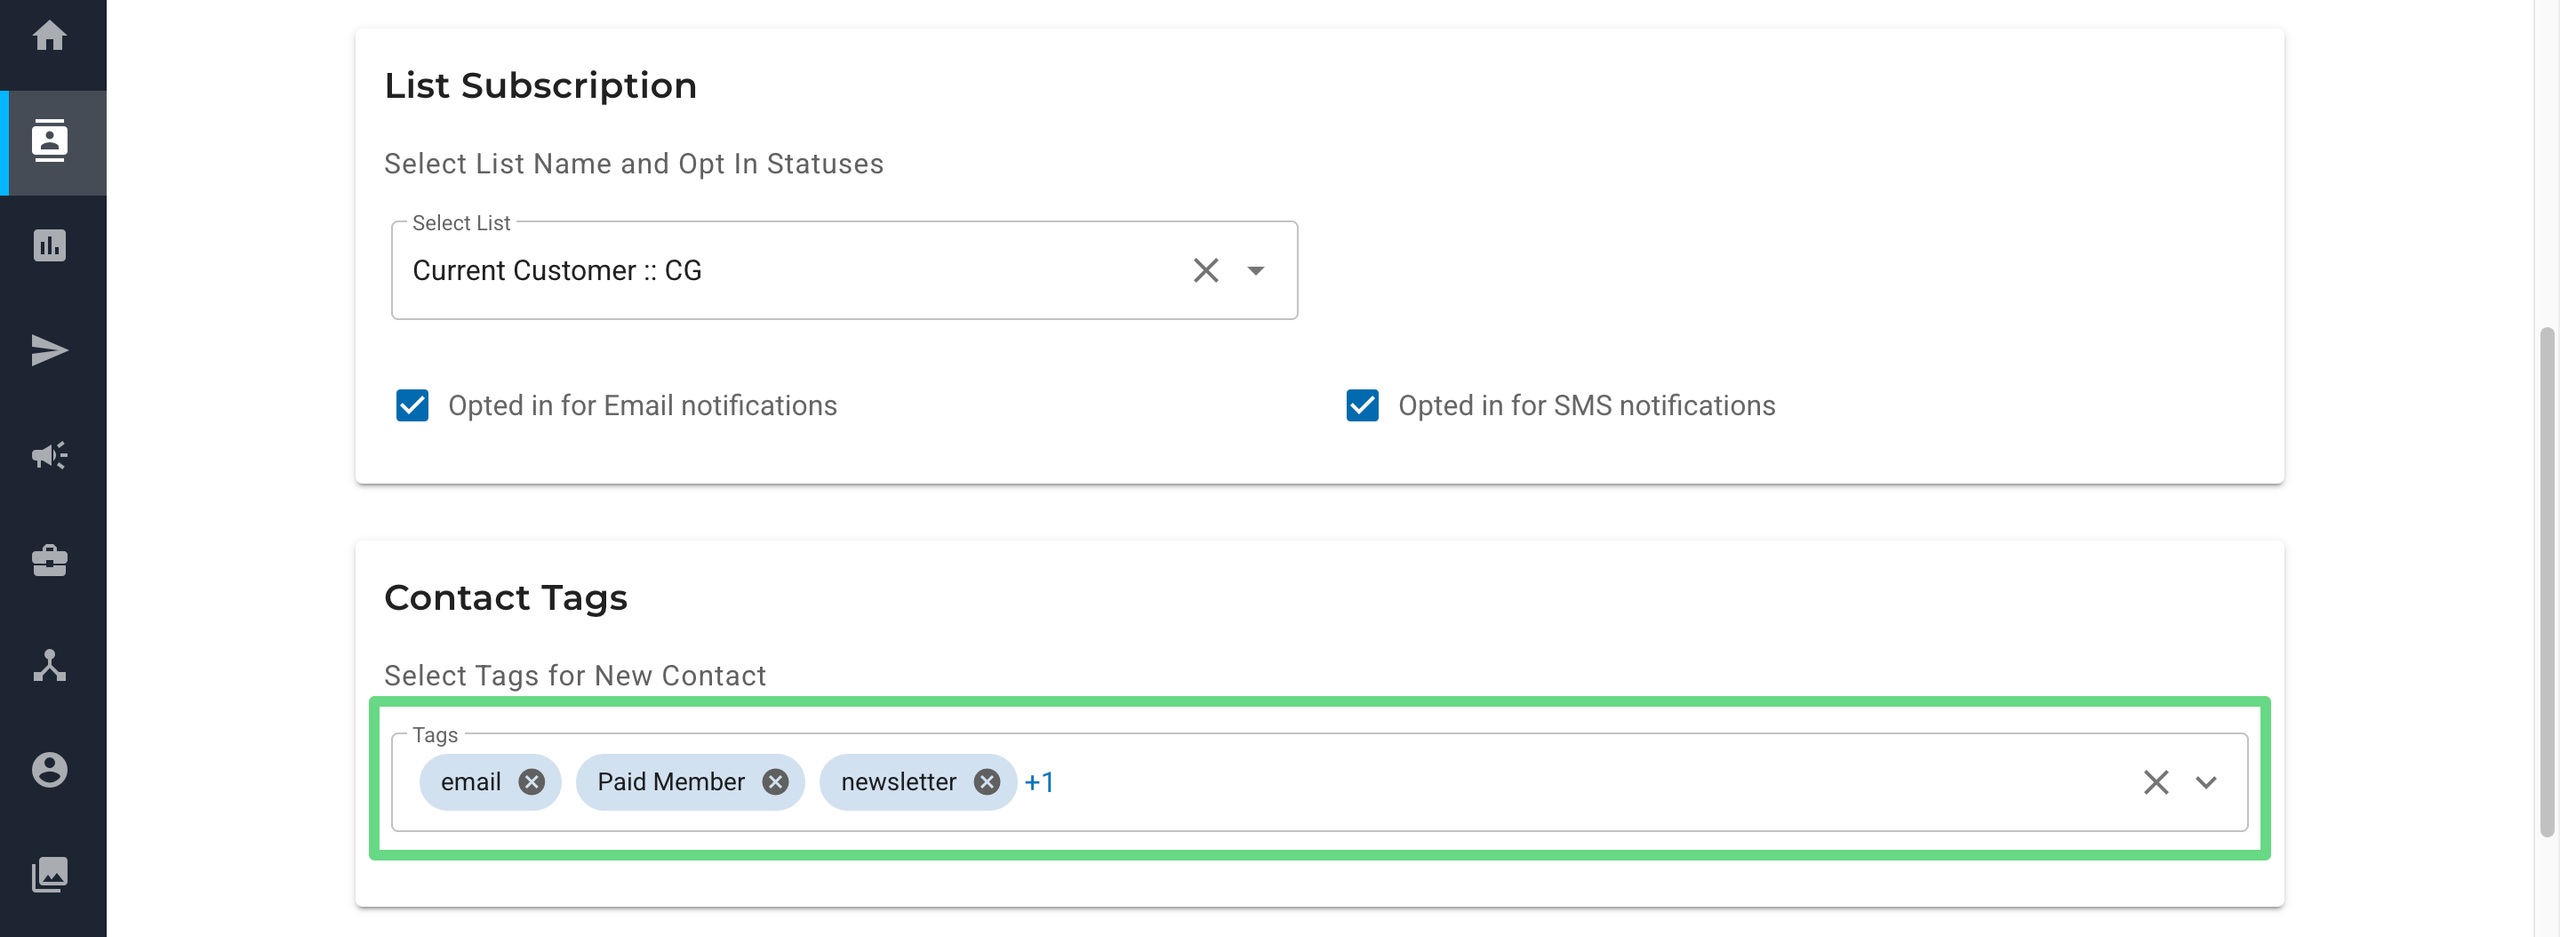Open the megaphone Campaigns sidebar icon
This screenshot has width=2560, height=937.
point(49,455)
